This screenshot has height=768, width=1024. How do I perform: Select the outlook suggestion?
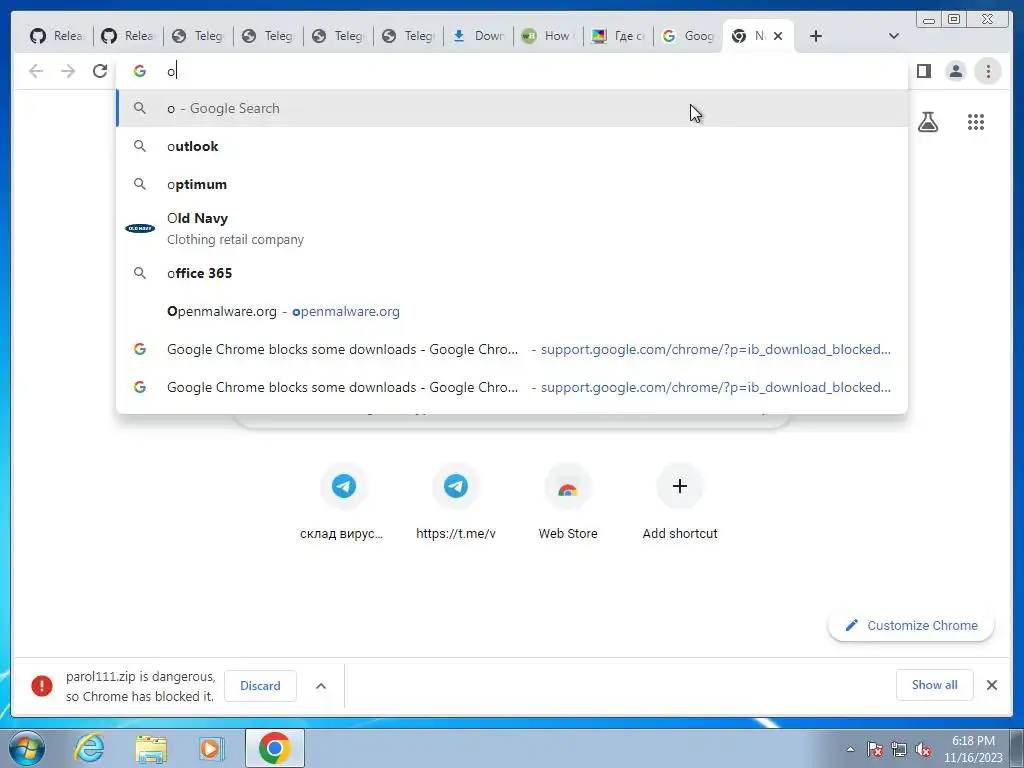(512, 146)
